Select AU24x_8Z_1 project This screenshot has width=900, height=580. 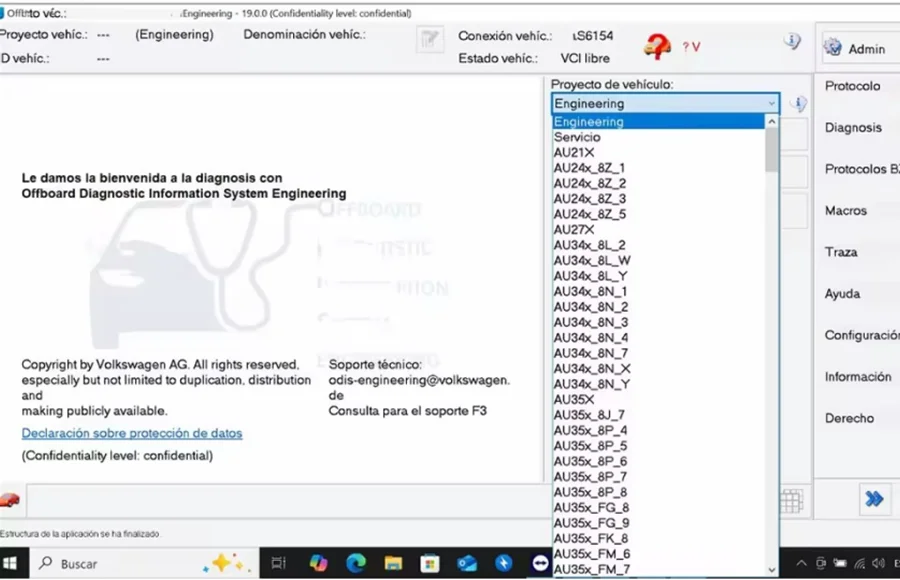(x=658, y=168)
